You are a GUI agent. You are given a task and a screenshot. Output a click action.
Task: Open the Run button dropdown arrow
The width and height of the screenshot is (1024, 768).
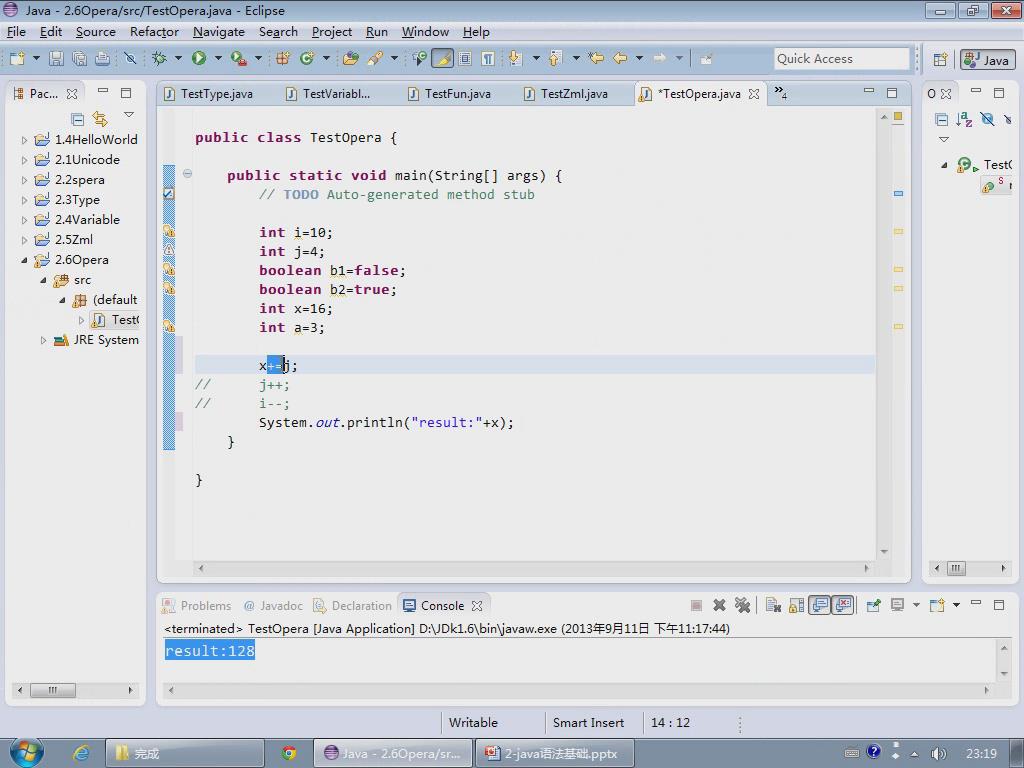[x=218, y=59]
